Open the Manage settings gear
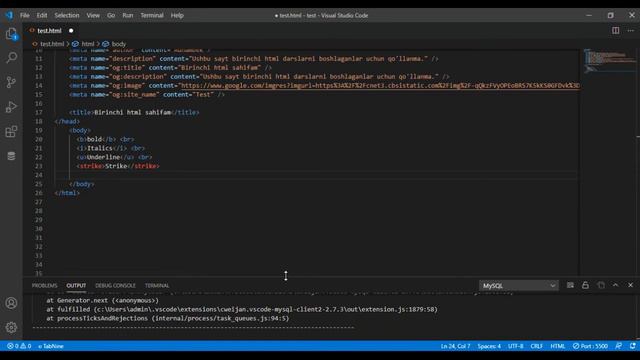640x360 pixels. [x=11, y=327]
